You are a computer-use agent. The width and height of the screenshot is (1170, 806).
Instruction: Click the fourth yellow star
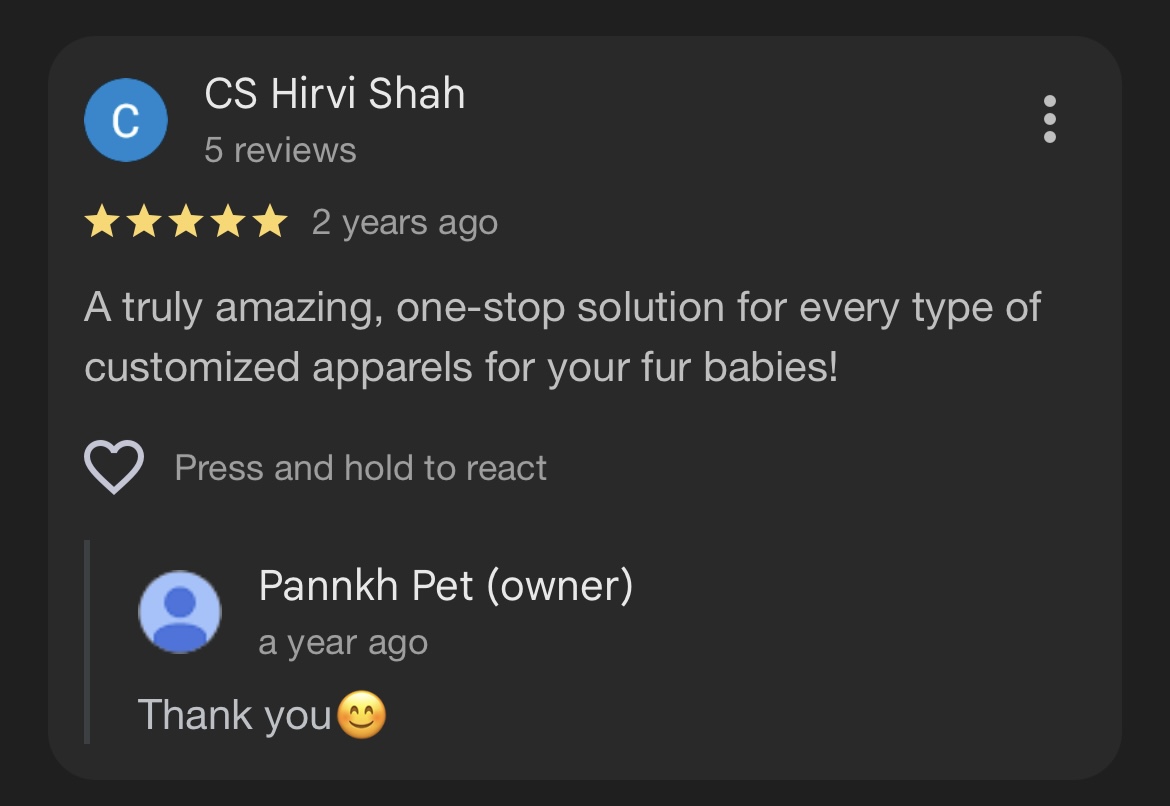coord(228,222)
